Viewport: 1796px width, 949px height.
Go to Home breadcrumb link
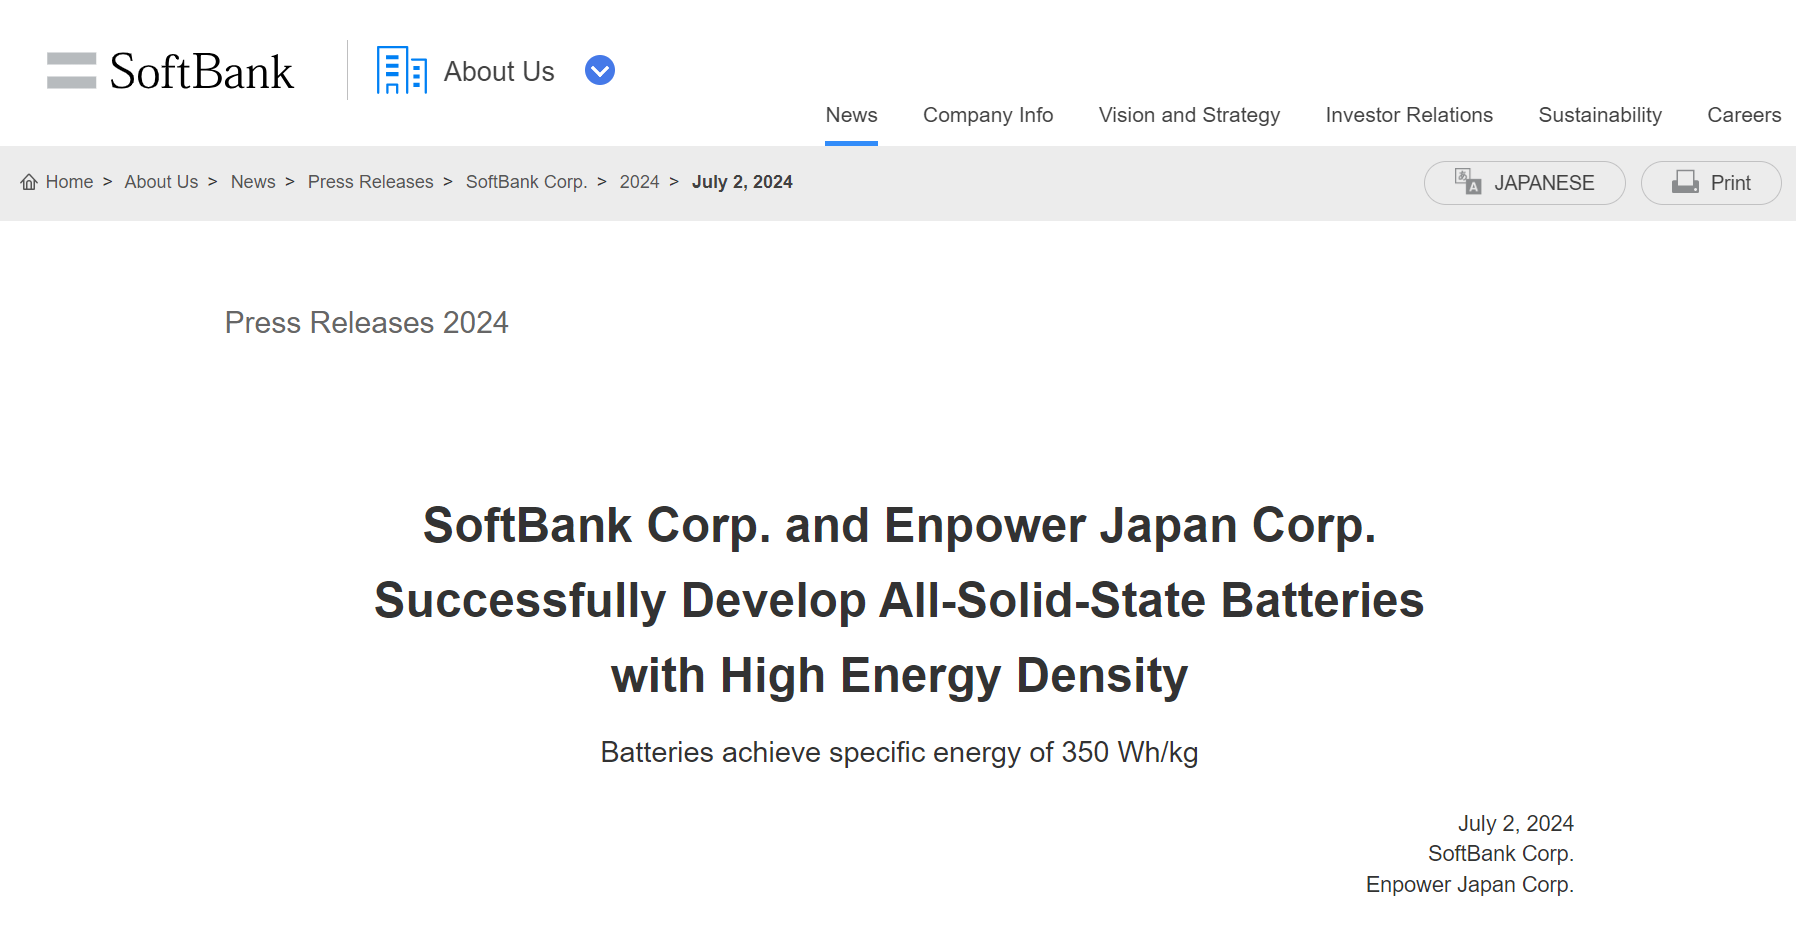(69, 182)
